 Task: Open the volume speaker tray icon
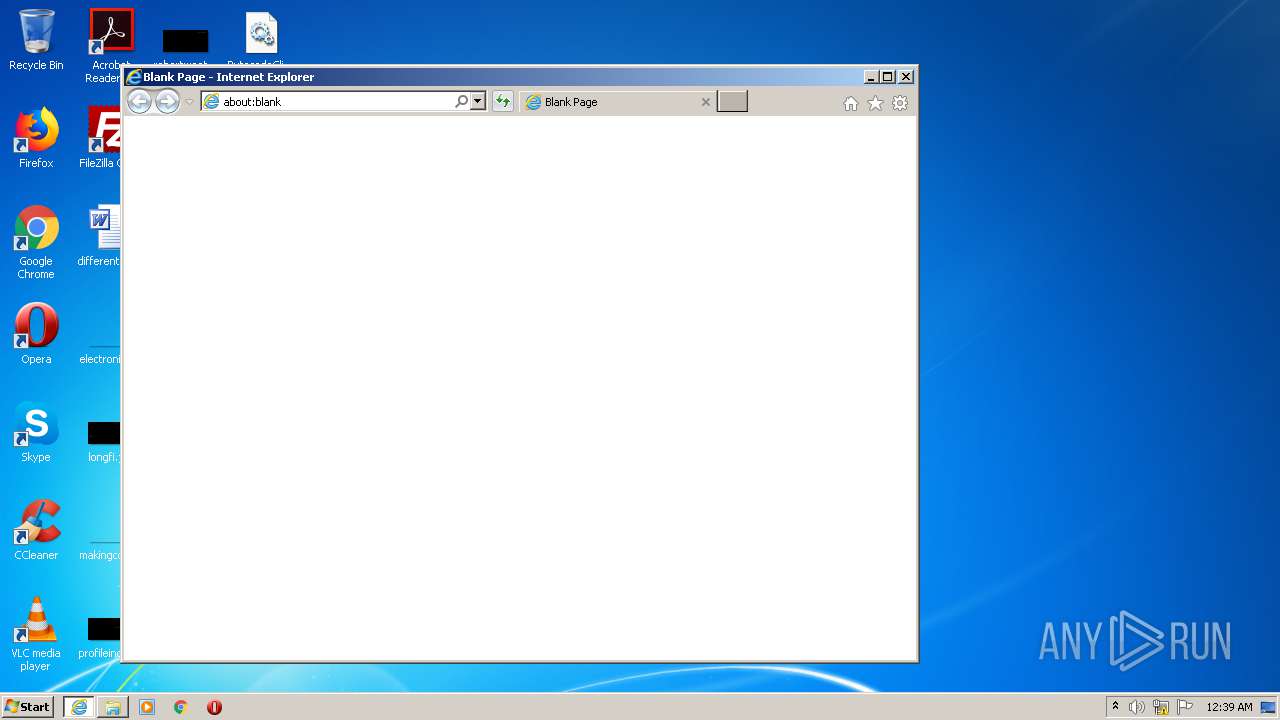click(x=1137, y=707)
